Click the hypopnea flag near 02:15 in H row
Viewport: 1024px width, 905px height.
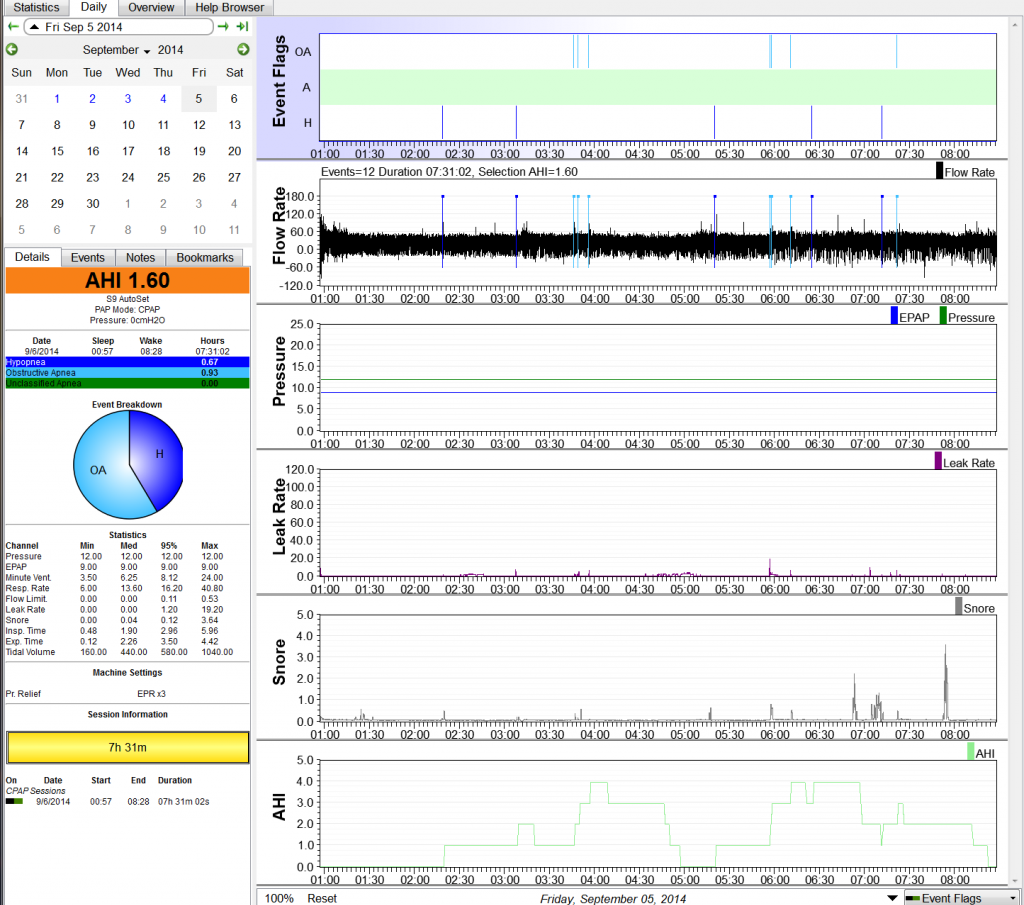click(x=442, y=122)
